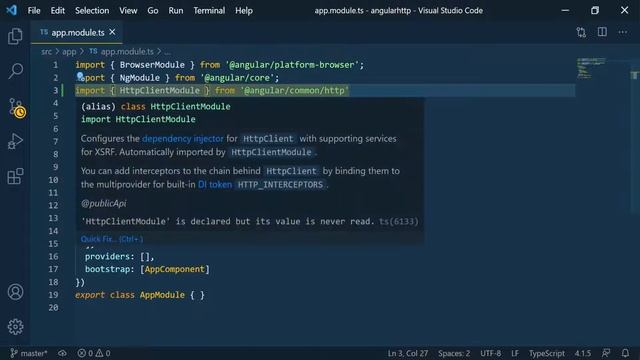Click '@angular/common/http' string on line 3
The width and height of the screenshot is (640, 360).
click(294, 90)
